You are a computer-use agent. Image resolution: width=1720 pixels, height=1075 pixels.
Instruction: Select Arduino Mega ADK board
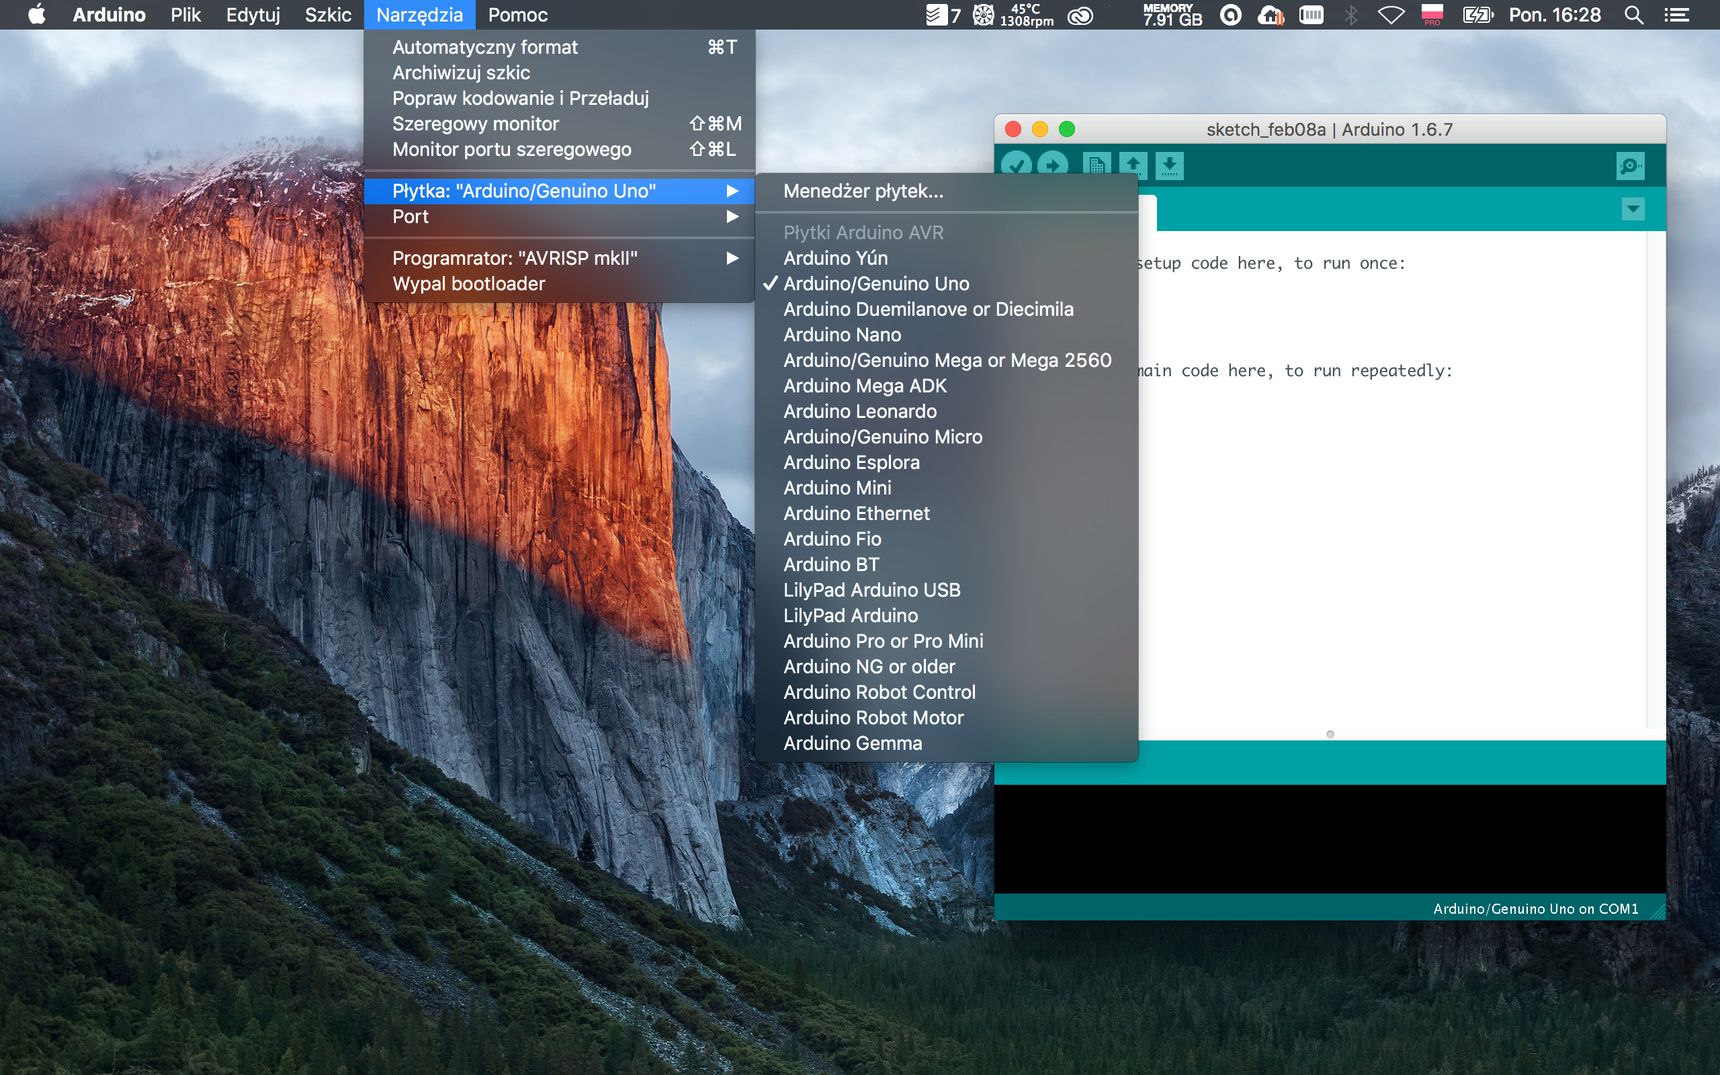pos(946,386)
